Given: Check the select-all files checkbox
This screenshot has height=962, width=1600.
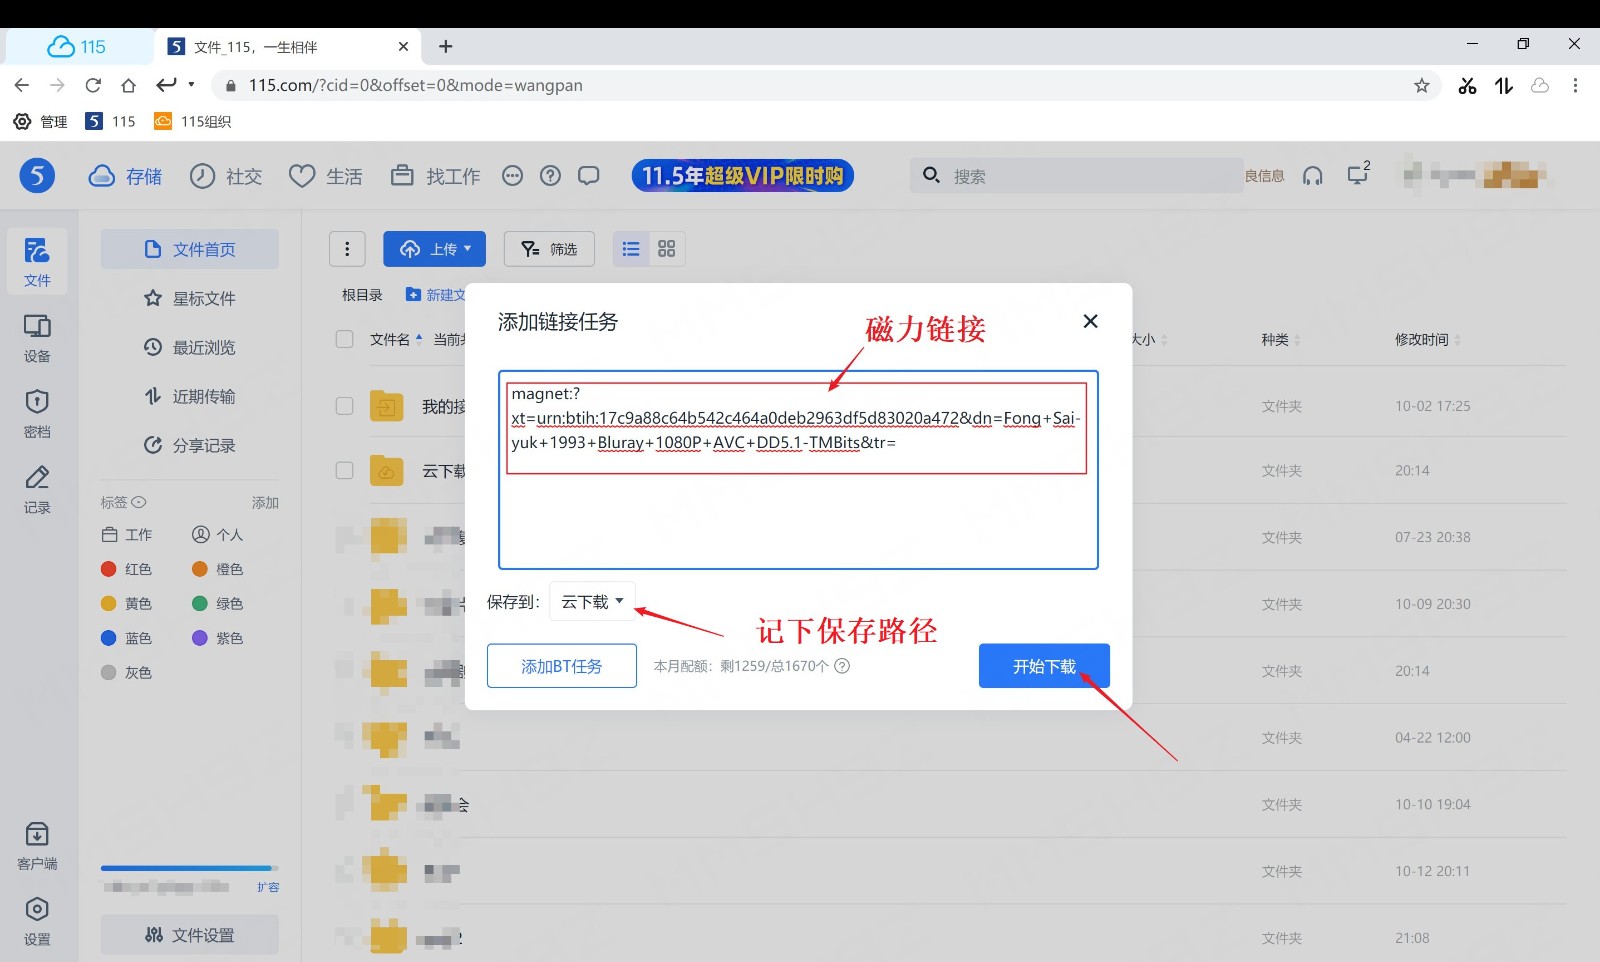Looking at the screenshot, I should (345, 339).
